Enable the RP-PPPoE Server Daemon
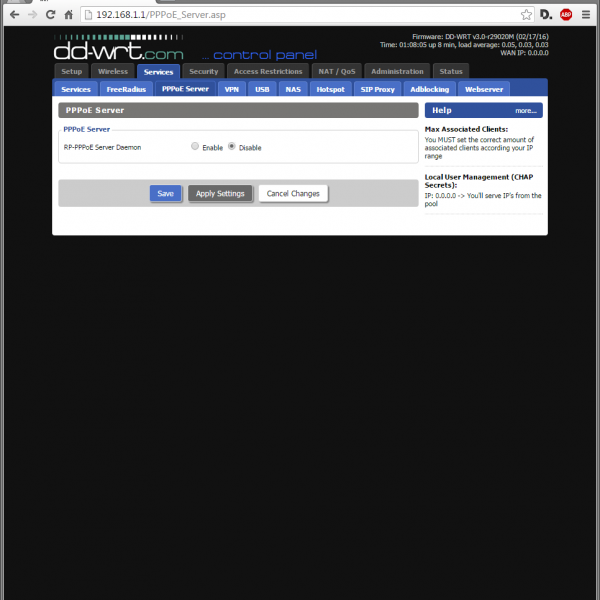 (x=195, y=147)
